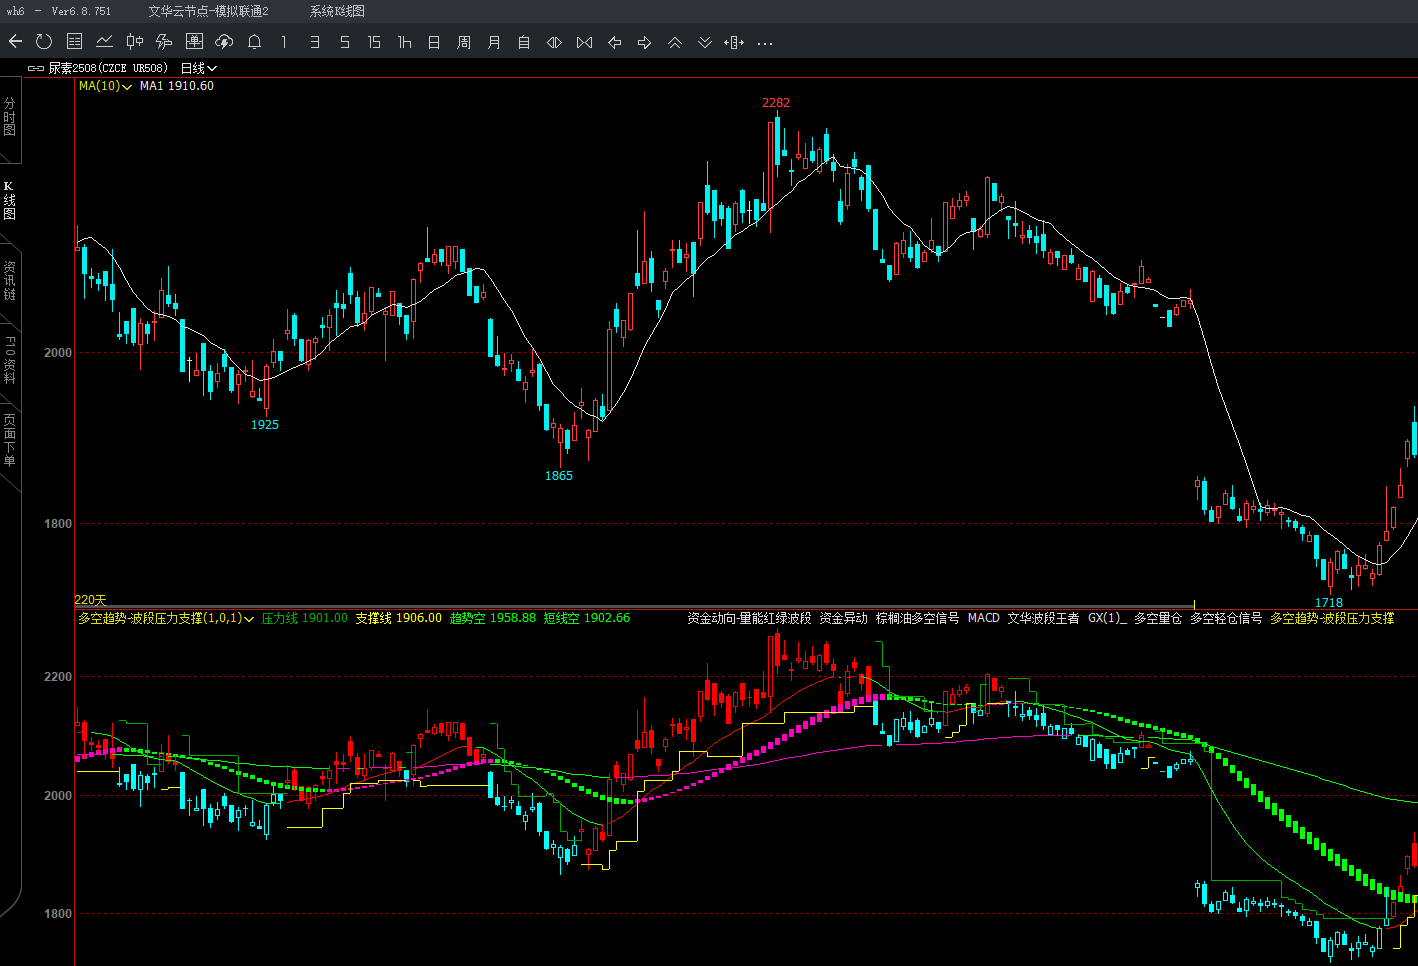Click the column width adjust icon
The height and width of the screenshot is (966, 1418).
tap(735, 42)
